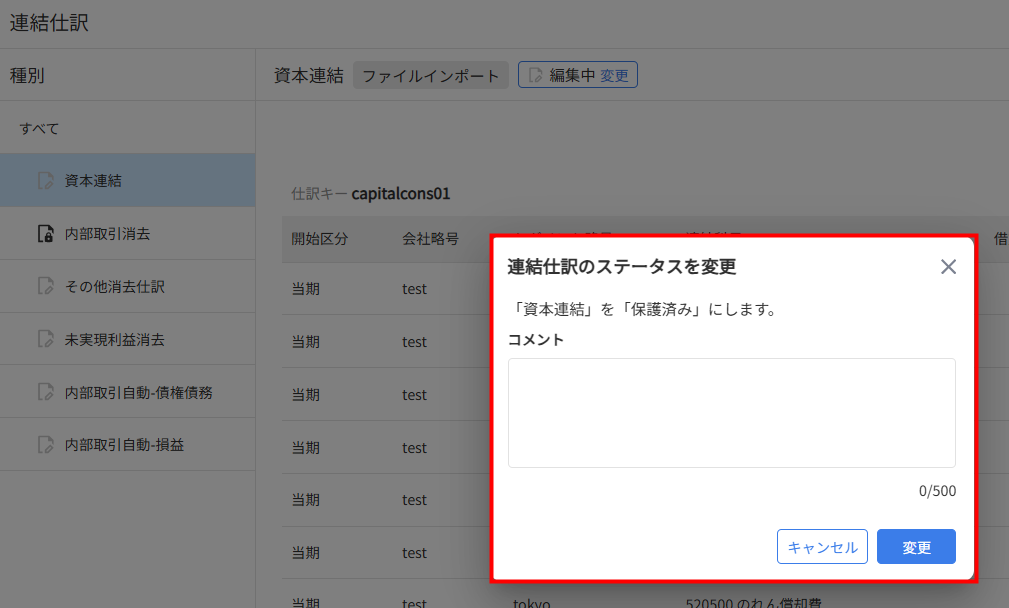Select the tokyo cell in bottom row
Screen dimensions: 1009x608
point(532,603)
